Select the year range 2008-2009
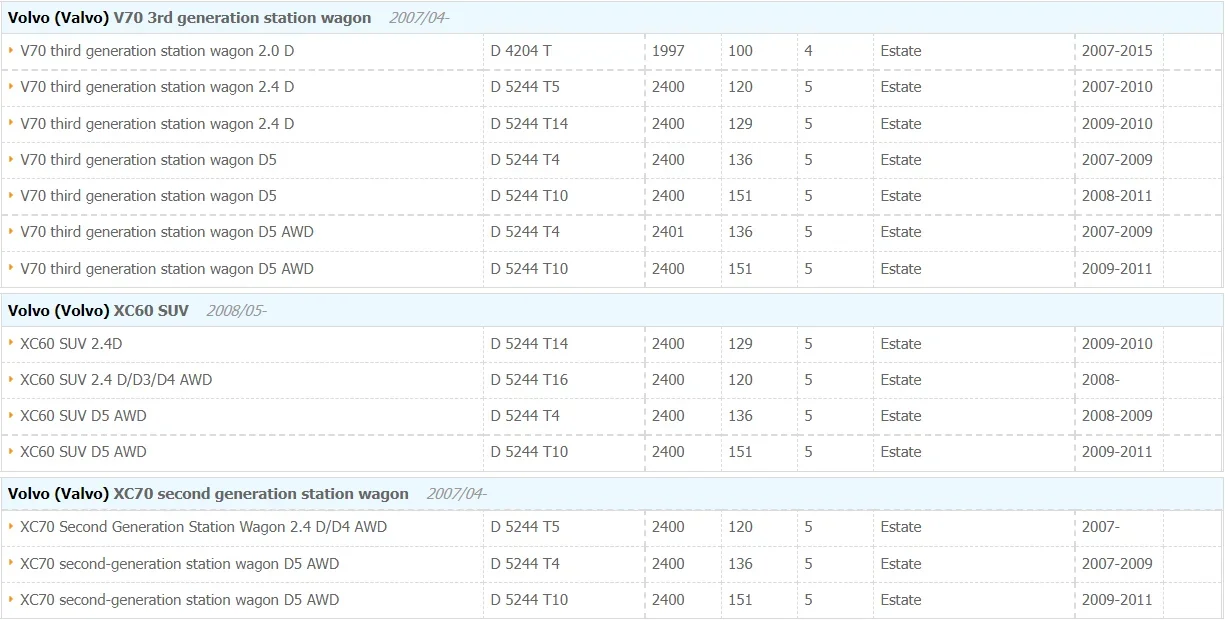Image resolution: width=1225 pixels, height=620 pixels. pyautogui.click(x=1117, y=416)
